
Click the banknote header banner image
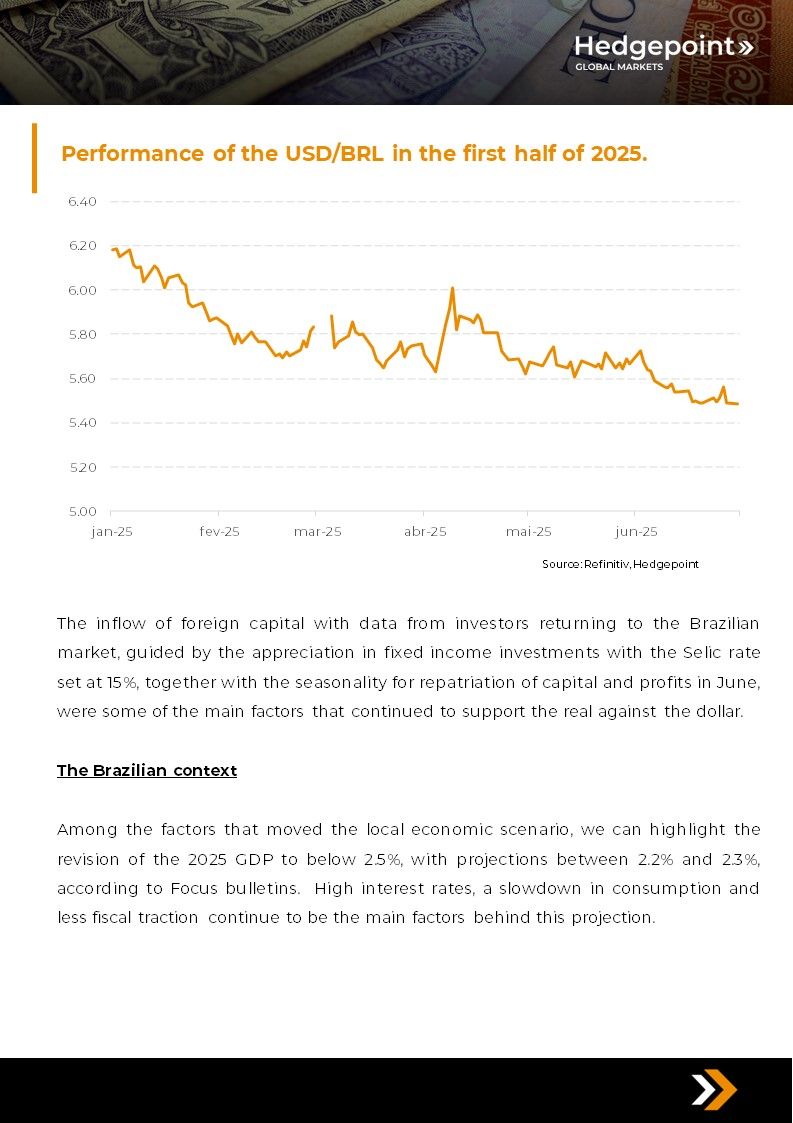pos(396,52)
